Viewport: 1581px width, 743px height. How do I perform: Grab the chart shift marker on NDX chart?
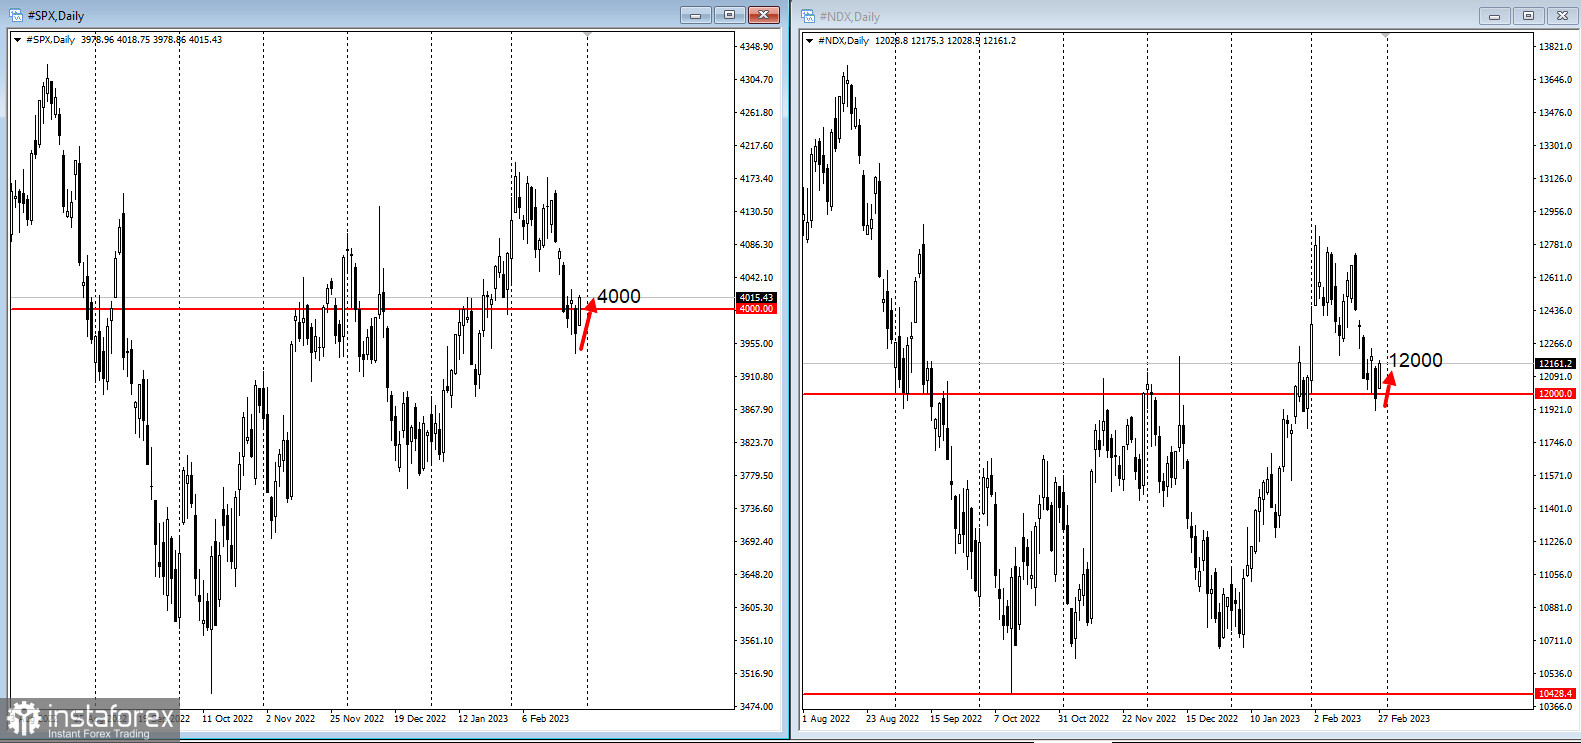1387,37
